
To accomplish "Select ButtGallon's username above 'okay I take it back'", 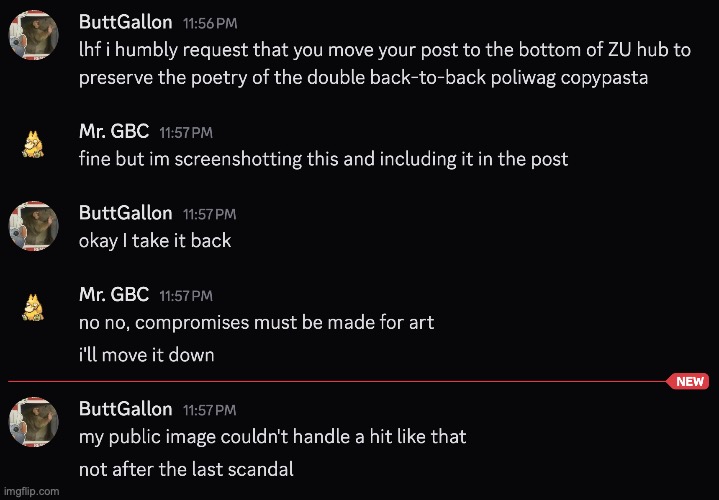I will (125, 212).
